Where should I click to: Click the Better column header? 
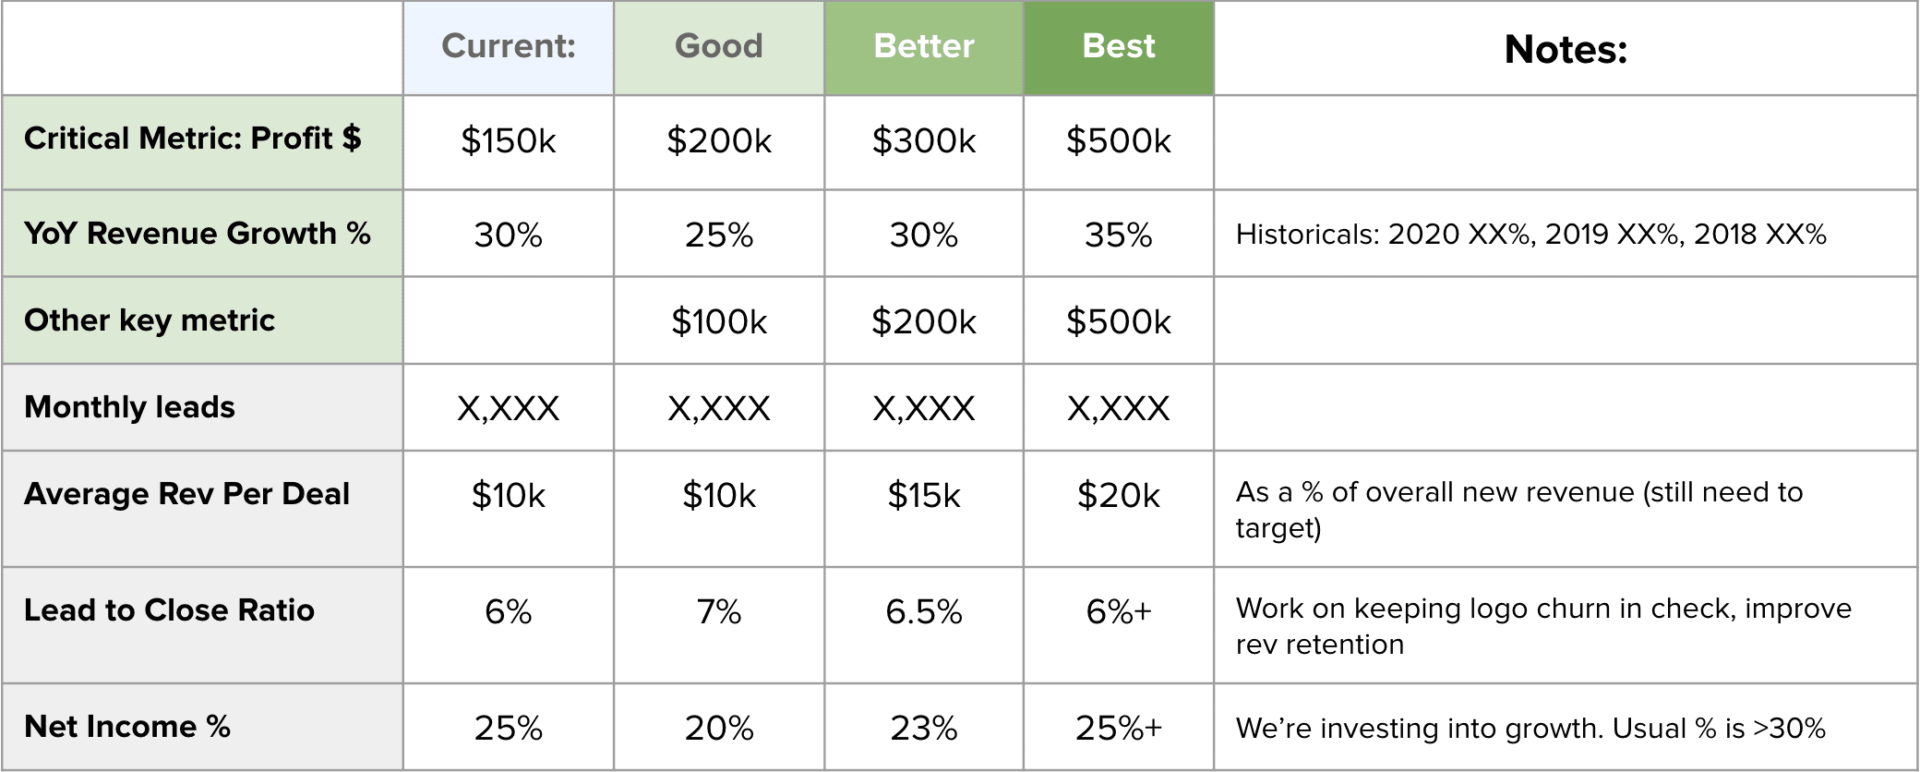[x=923, y=47]
